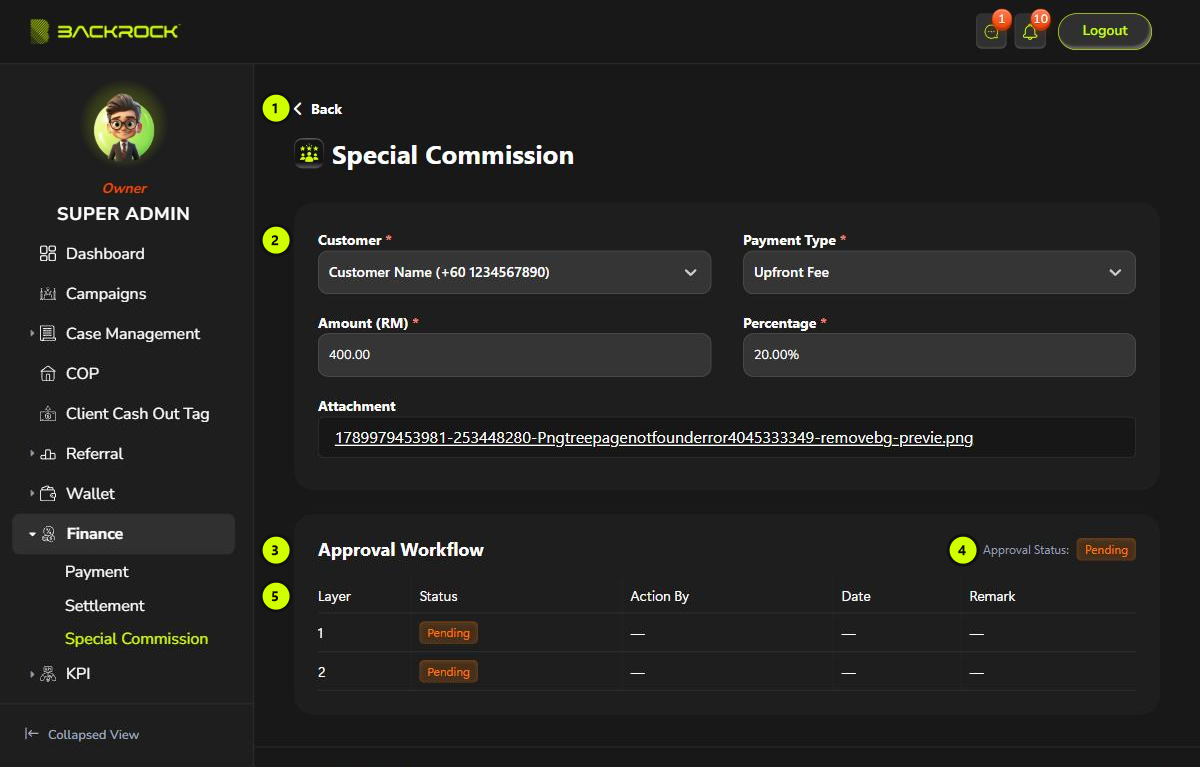This screenshot has width=1200, height=767.
Task: Open the Customer dropdown
Action: [514, 272]
